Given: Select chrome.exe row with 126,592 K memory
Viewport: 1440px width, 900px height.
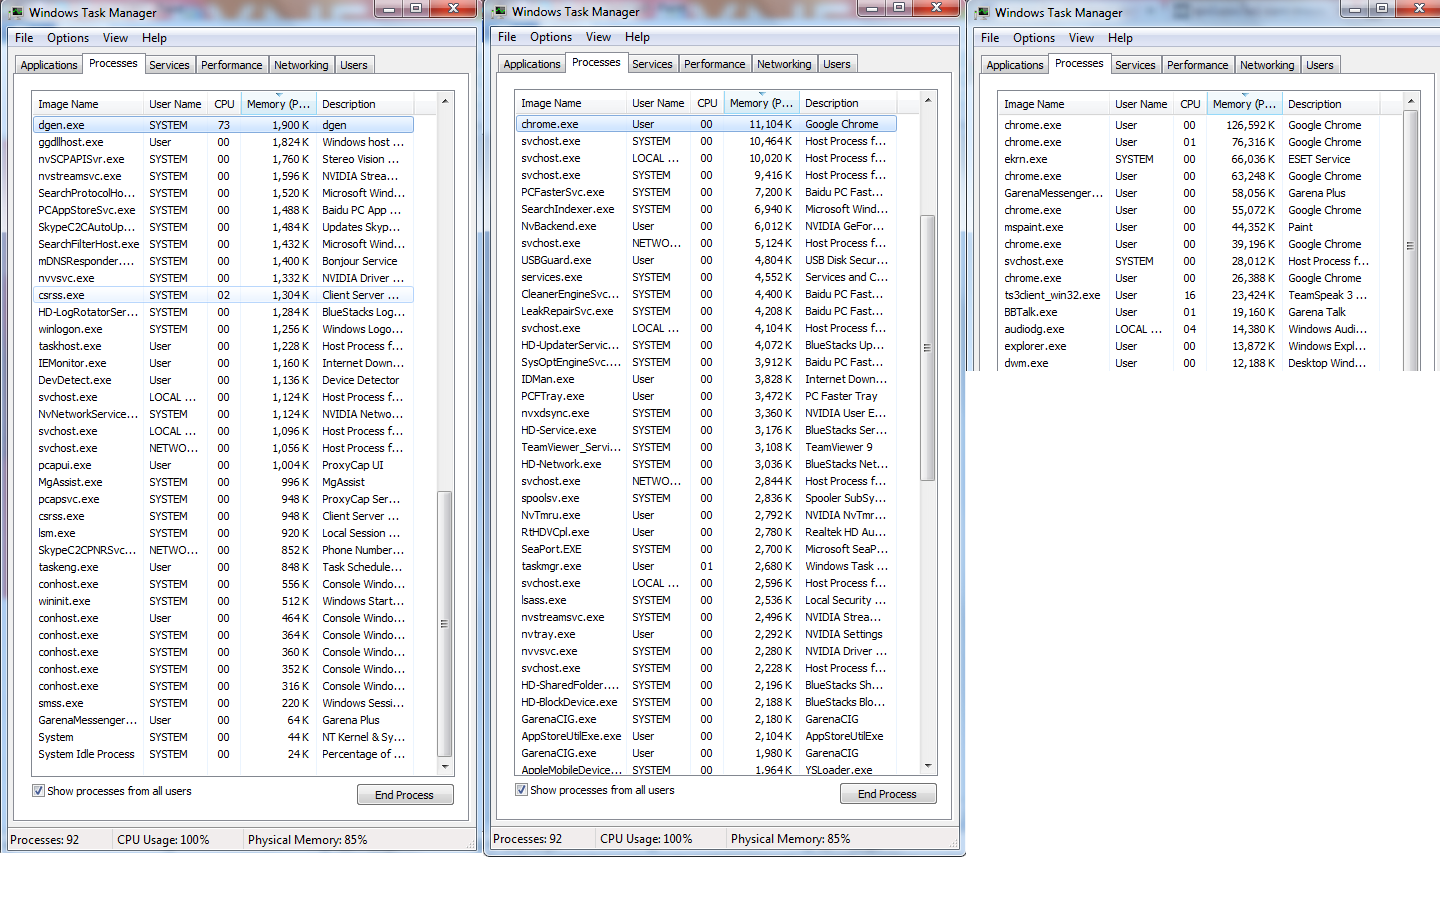Looking at the screenshot, I should click(1189, 125).
